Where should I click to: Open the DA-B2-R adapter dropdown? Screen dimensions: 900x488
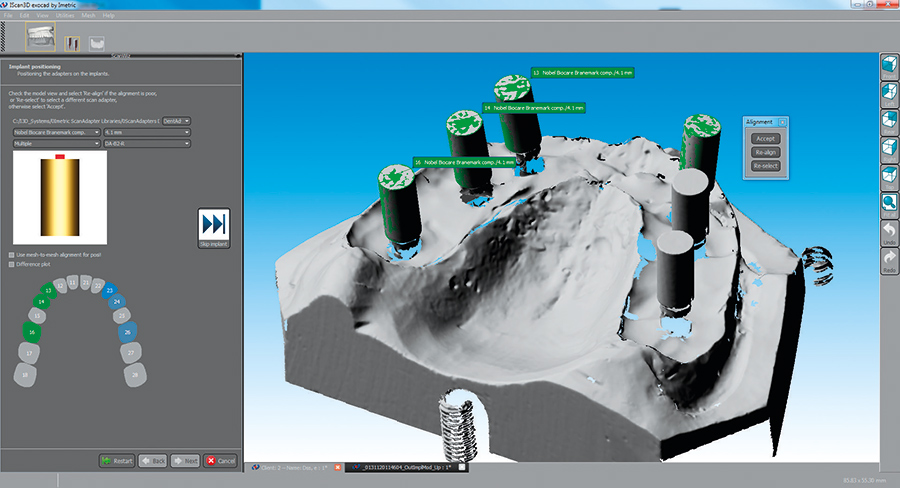(x=146, y=144)
